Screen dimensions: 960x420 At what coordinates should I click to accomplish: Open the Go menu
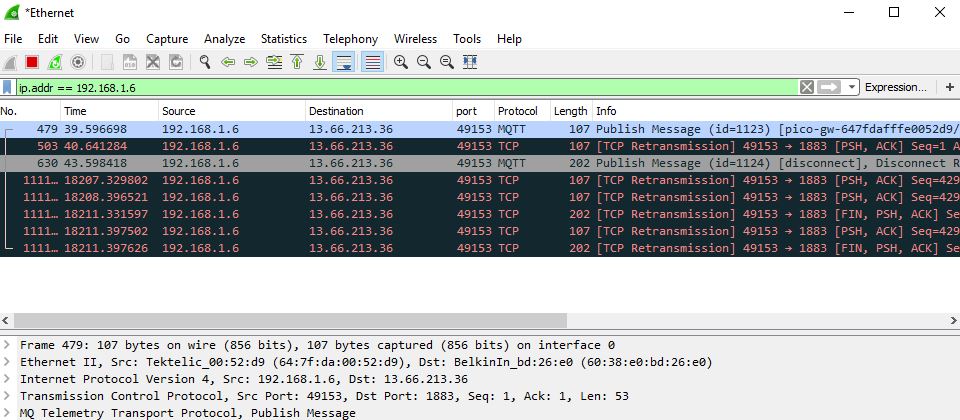[x=122, y=39]
